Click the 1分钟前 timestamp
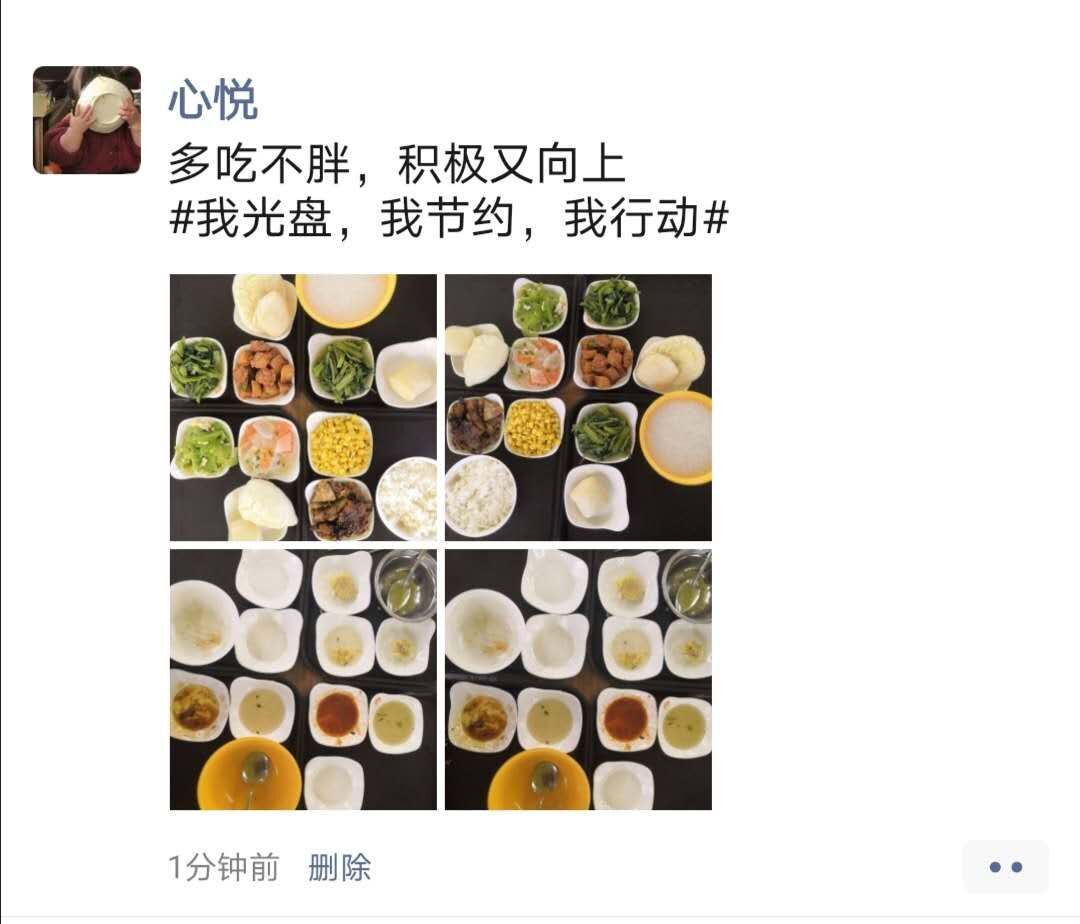The height and width of the screenshot is (924, 1080). (x=224, y=868)
